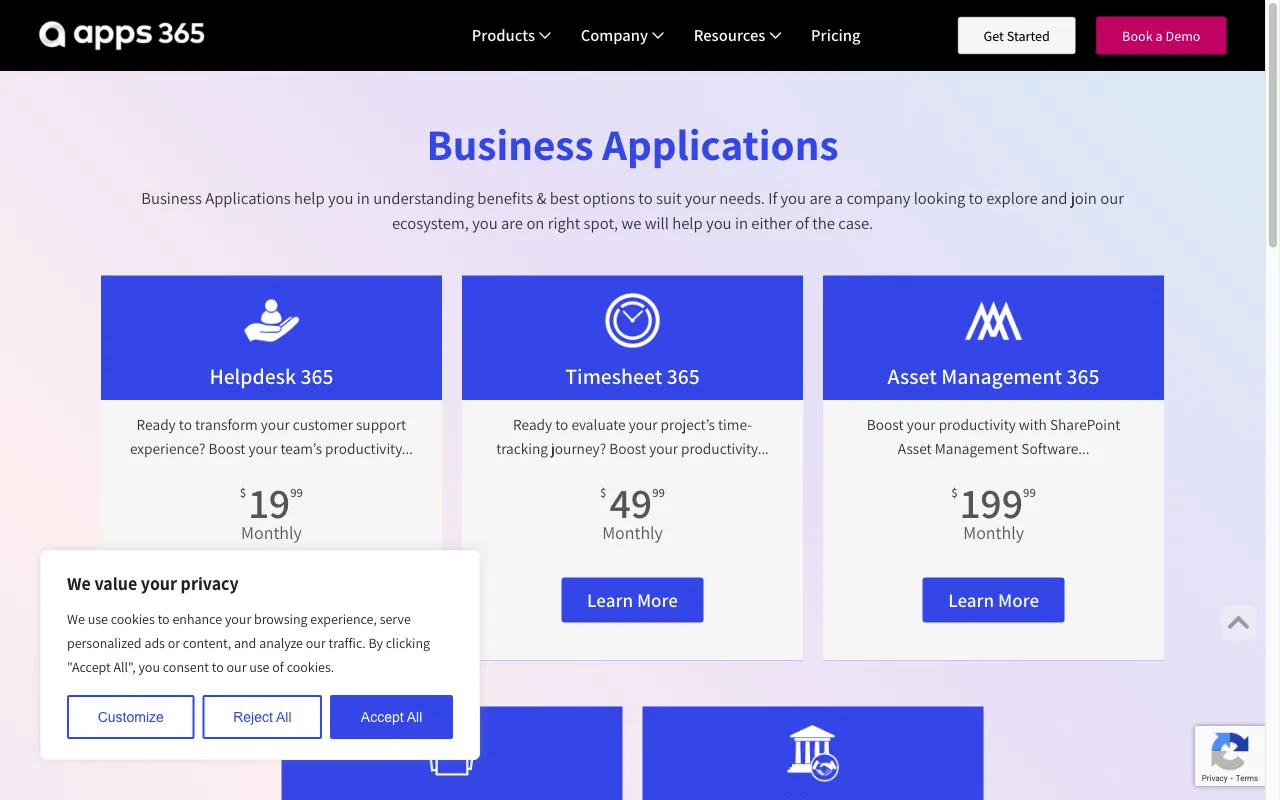
Task: Click the scroll-to-top arrow button
Action: pyautogui.click(x=1238, y=623)
